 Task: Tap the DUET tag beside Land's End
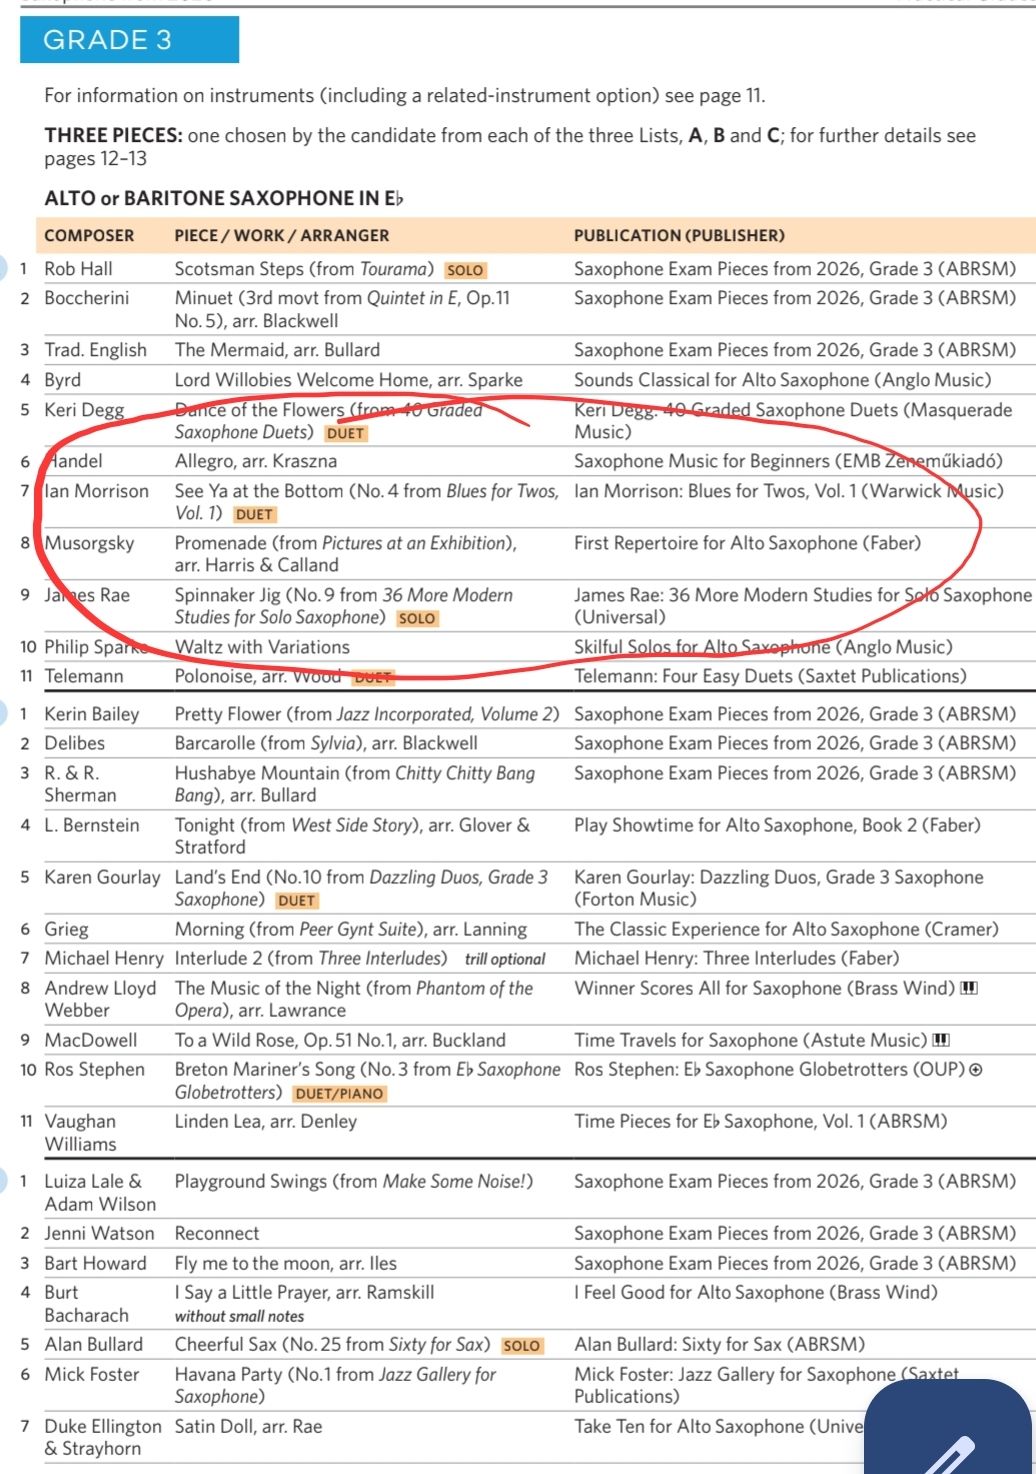(297, 900)
